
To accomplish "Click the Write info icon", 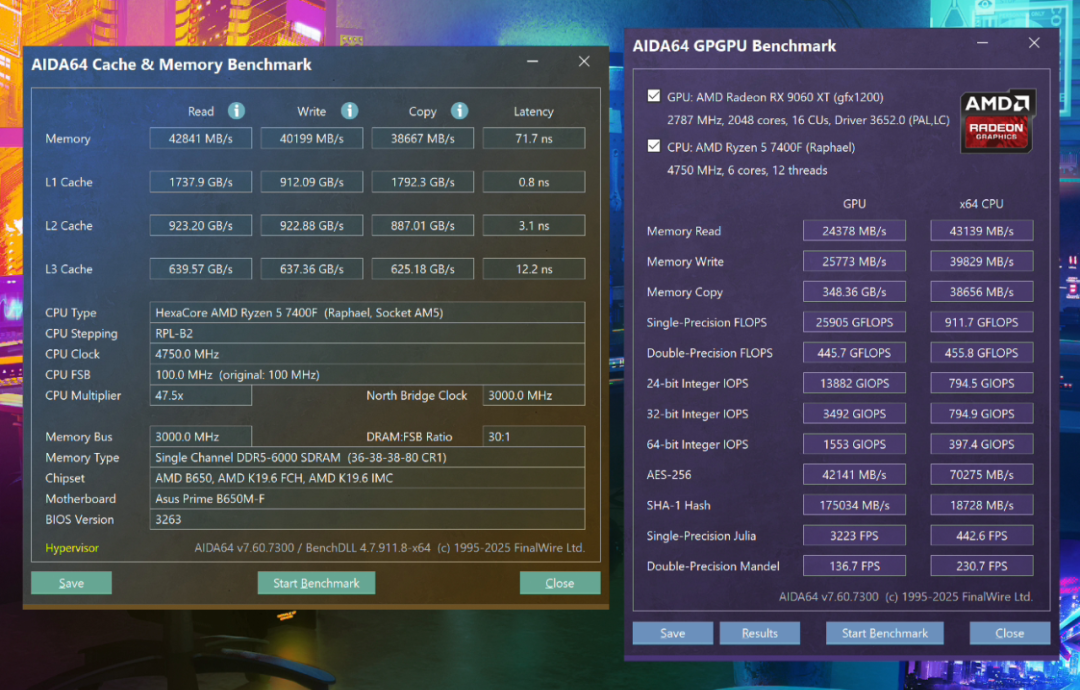I will coord(349,110).
